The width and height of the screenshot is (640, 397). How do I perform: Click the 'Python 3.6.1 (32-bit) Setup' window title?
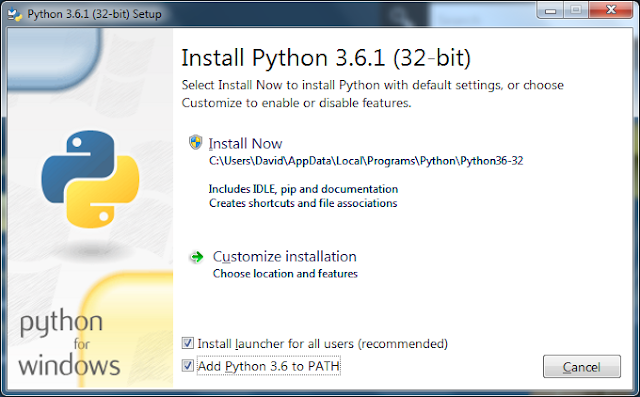click(x=94, y=14)
